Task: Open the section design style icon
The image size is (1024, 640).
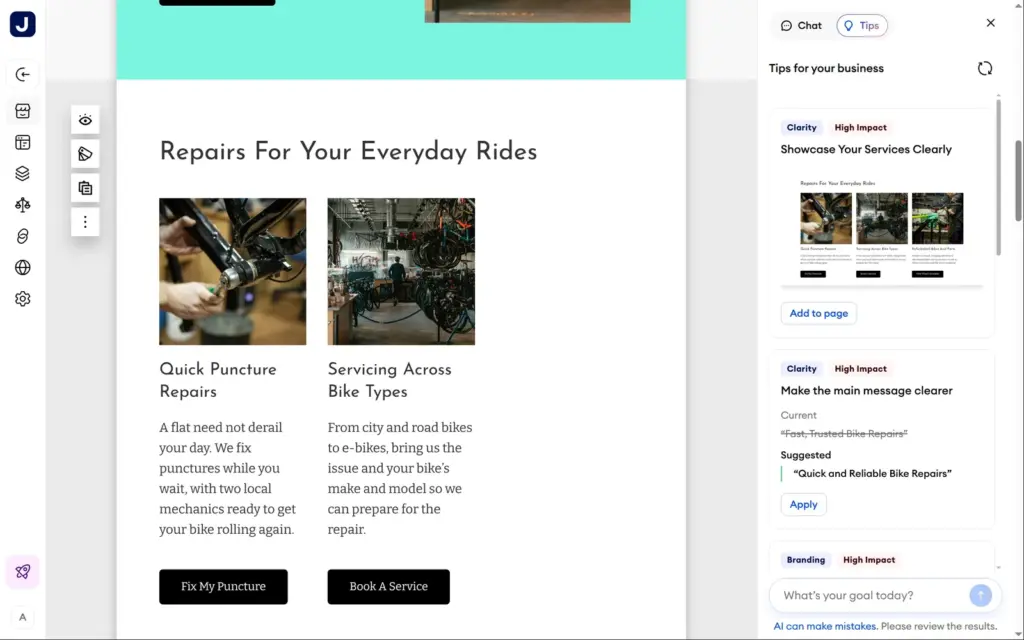Action: point(86,154)
